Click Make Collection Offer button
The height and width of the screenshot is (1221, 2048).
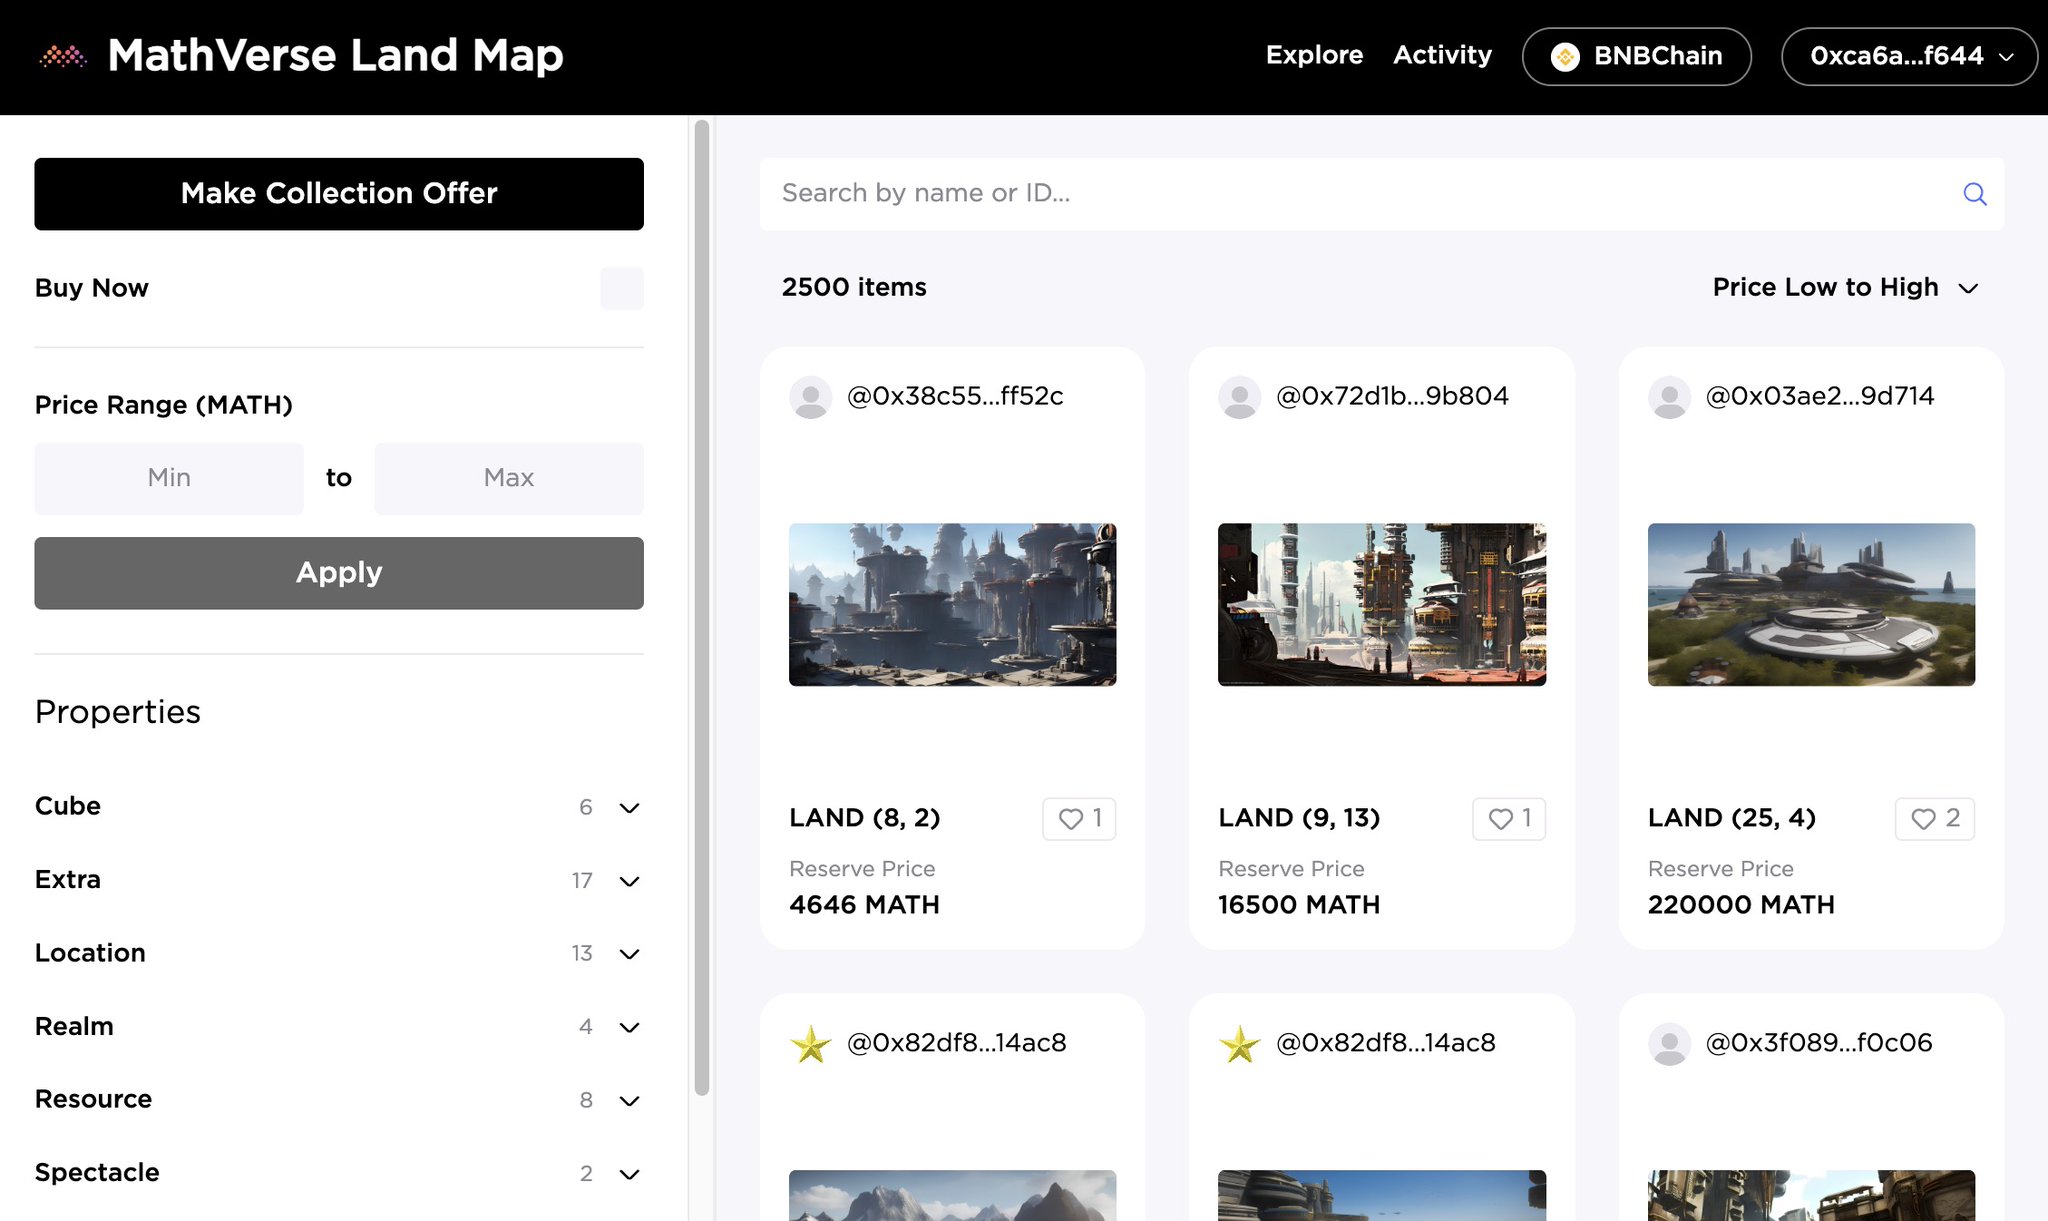point(339,194)
